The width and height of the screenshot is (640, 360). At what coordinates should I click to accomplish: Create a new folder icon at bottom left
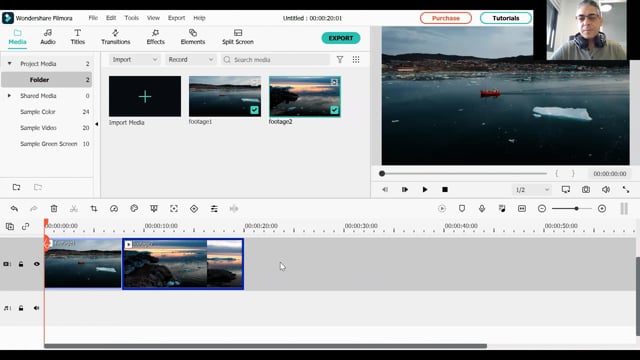coord(16,187)
